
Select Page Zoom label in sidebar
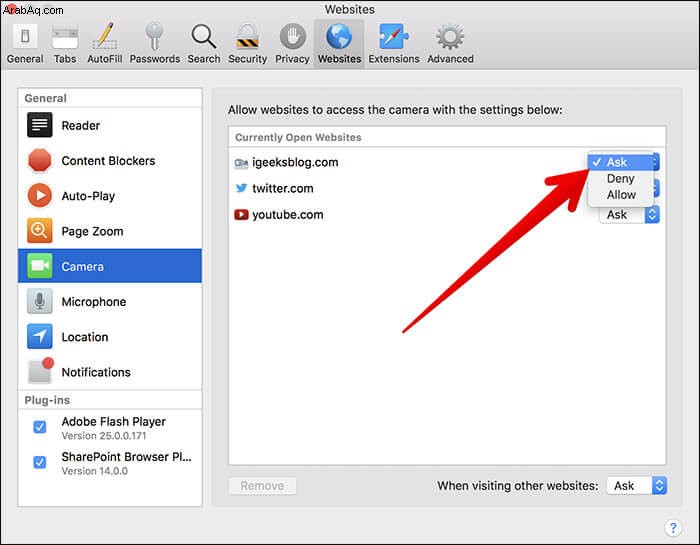(92, 231)
